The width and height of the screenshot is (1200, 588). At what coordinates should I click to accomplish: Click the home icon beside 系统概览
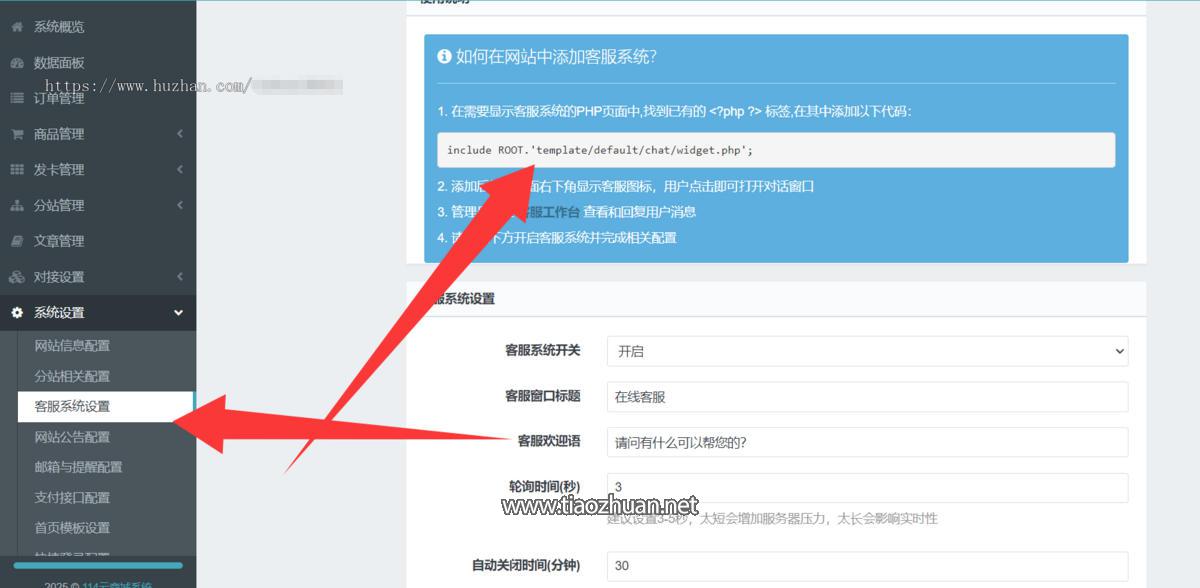pos(17,27)
